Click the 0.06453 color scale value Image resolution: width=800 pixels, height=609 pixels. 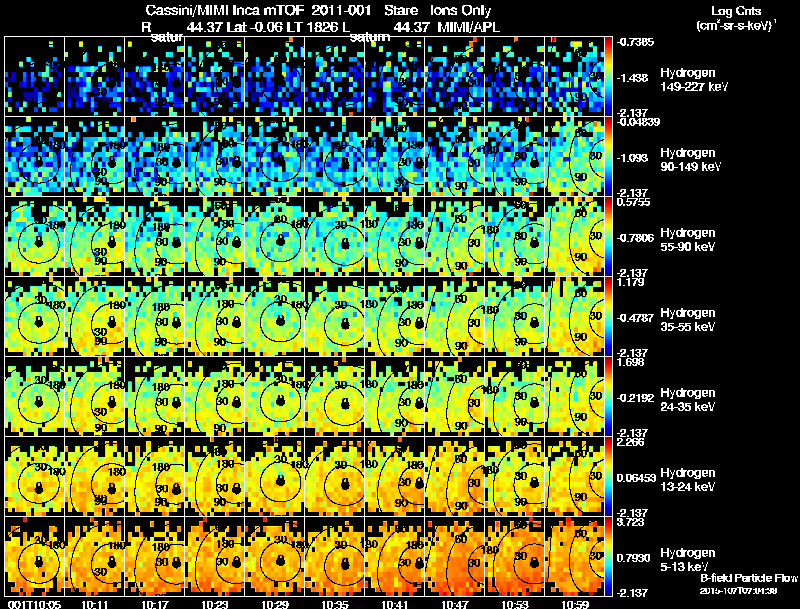click(636, 478)
